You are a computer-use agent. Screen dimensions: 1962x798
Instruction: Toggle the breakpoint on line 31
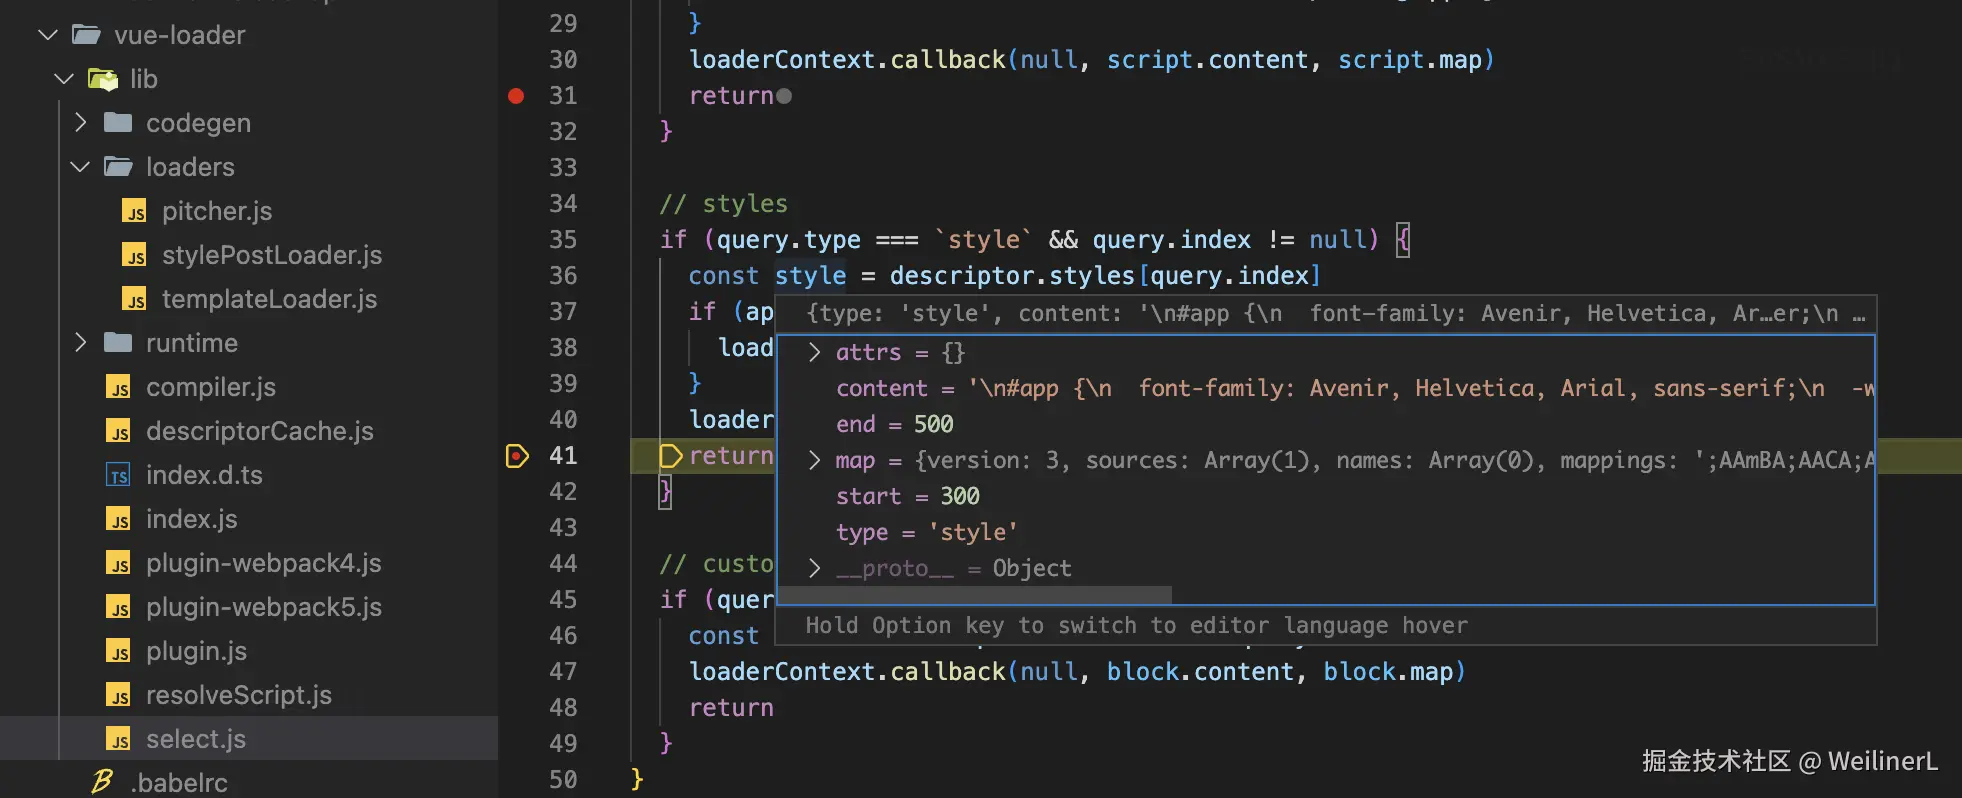coord(516,96)
